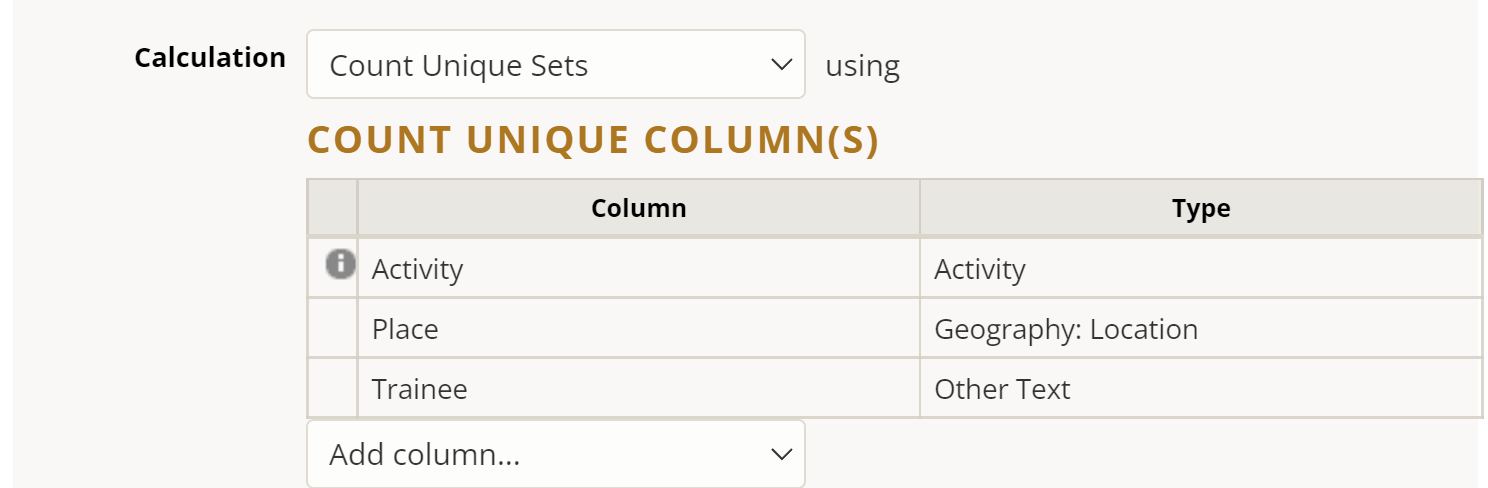1488x488 pixels.
Task: Click the chevron arrow on Calculation dropdown
Action: point(781,65)
